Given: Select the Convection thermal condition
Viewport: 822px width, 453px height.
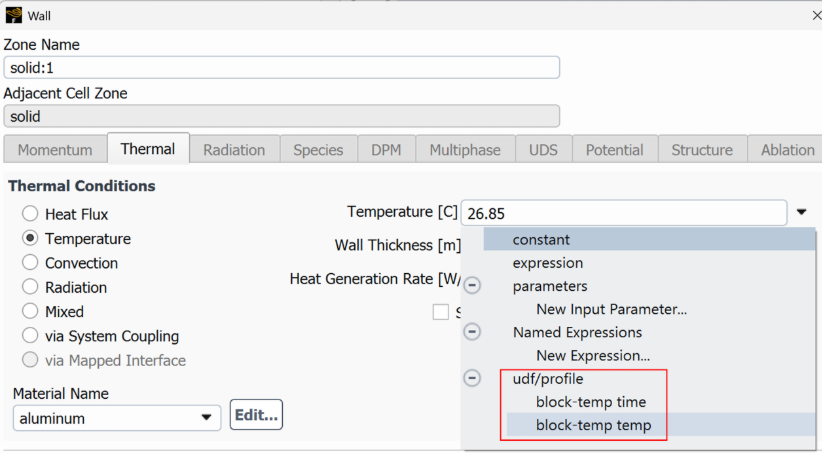Looking at the screenshot, I should tap(30, 263).
